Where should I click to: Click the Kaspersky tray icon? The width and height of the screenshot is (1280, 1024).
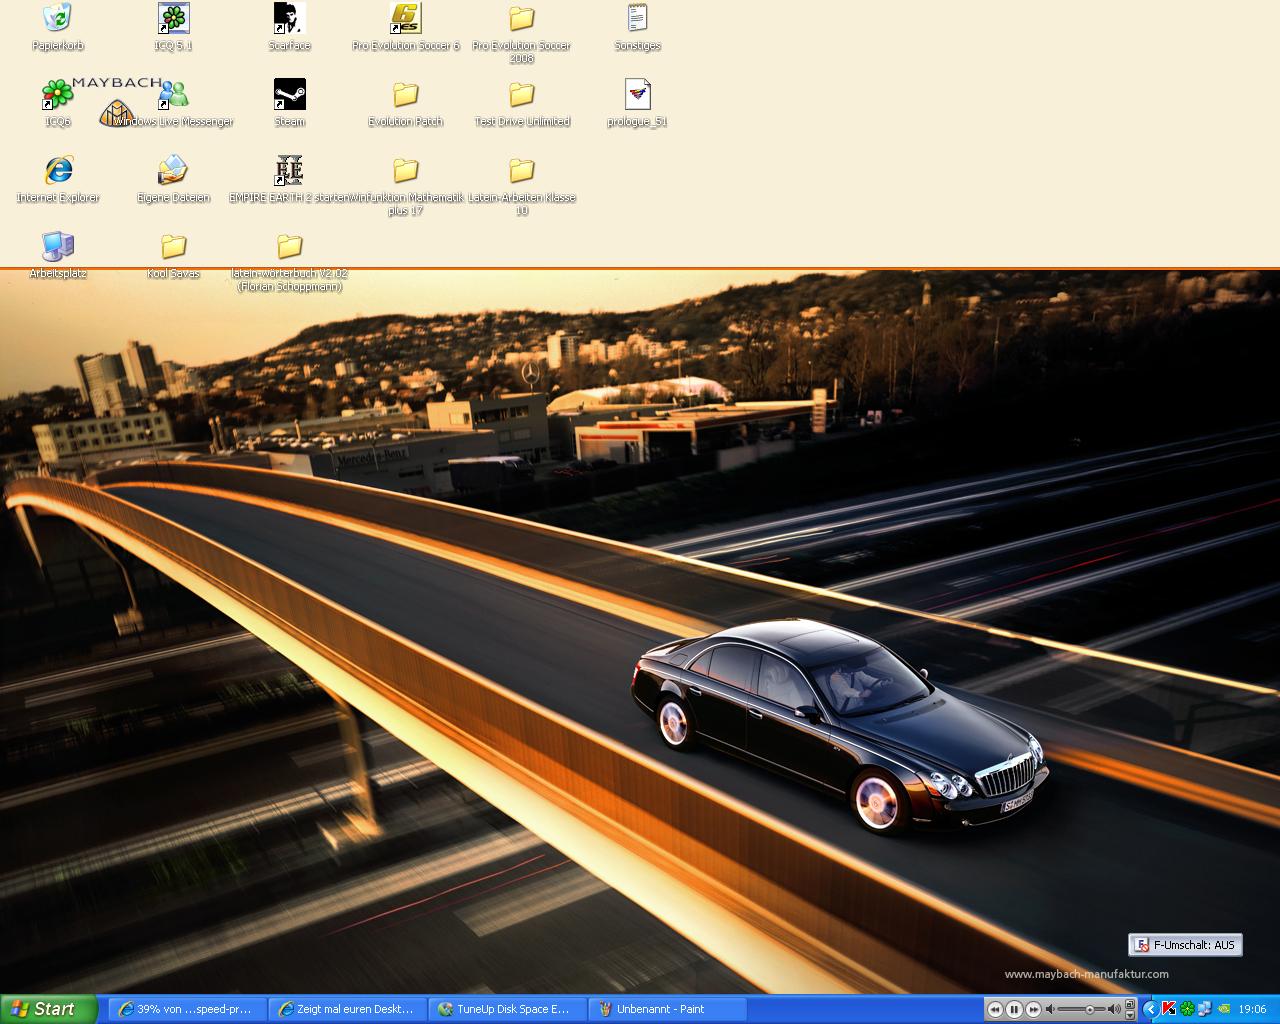click(x=1168, y=1009)
